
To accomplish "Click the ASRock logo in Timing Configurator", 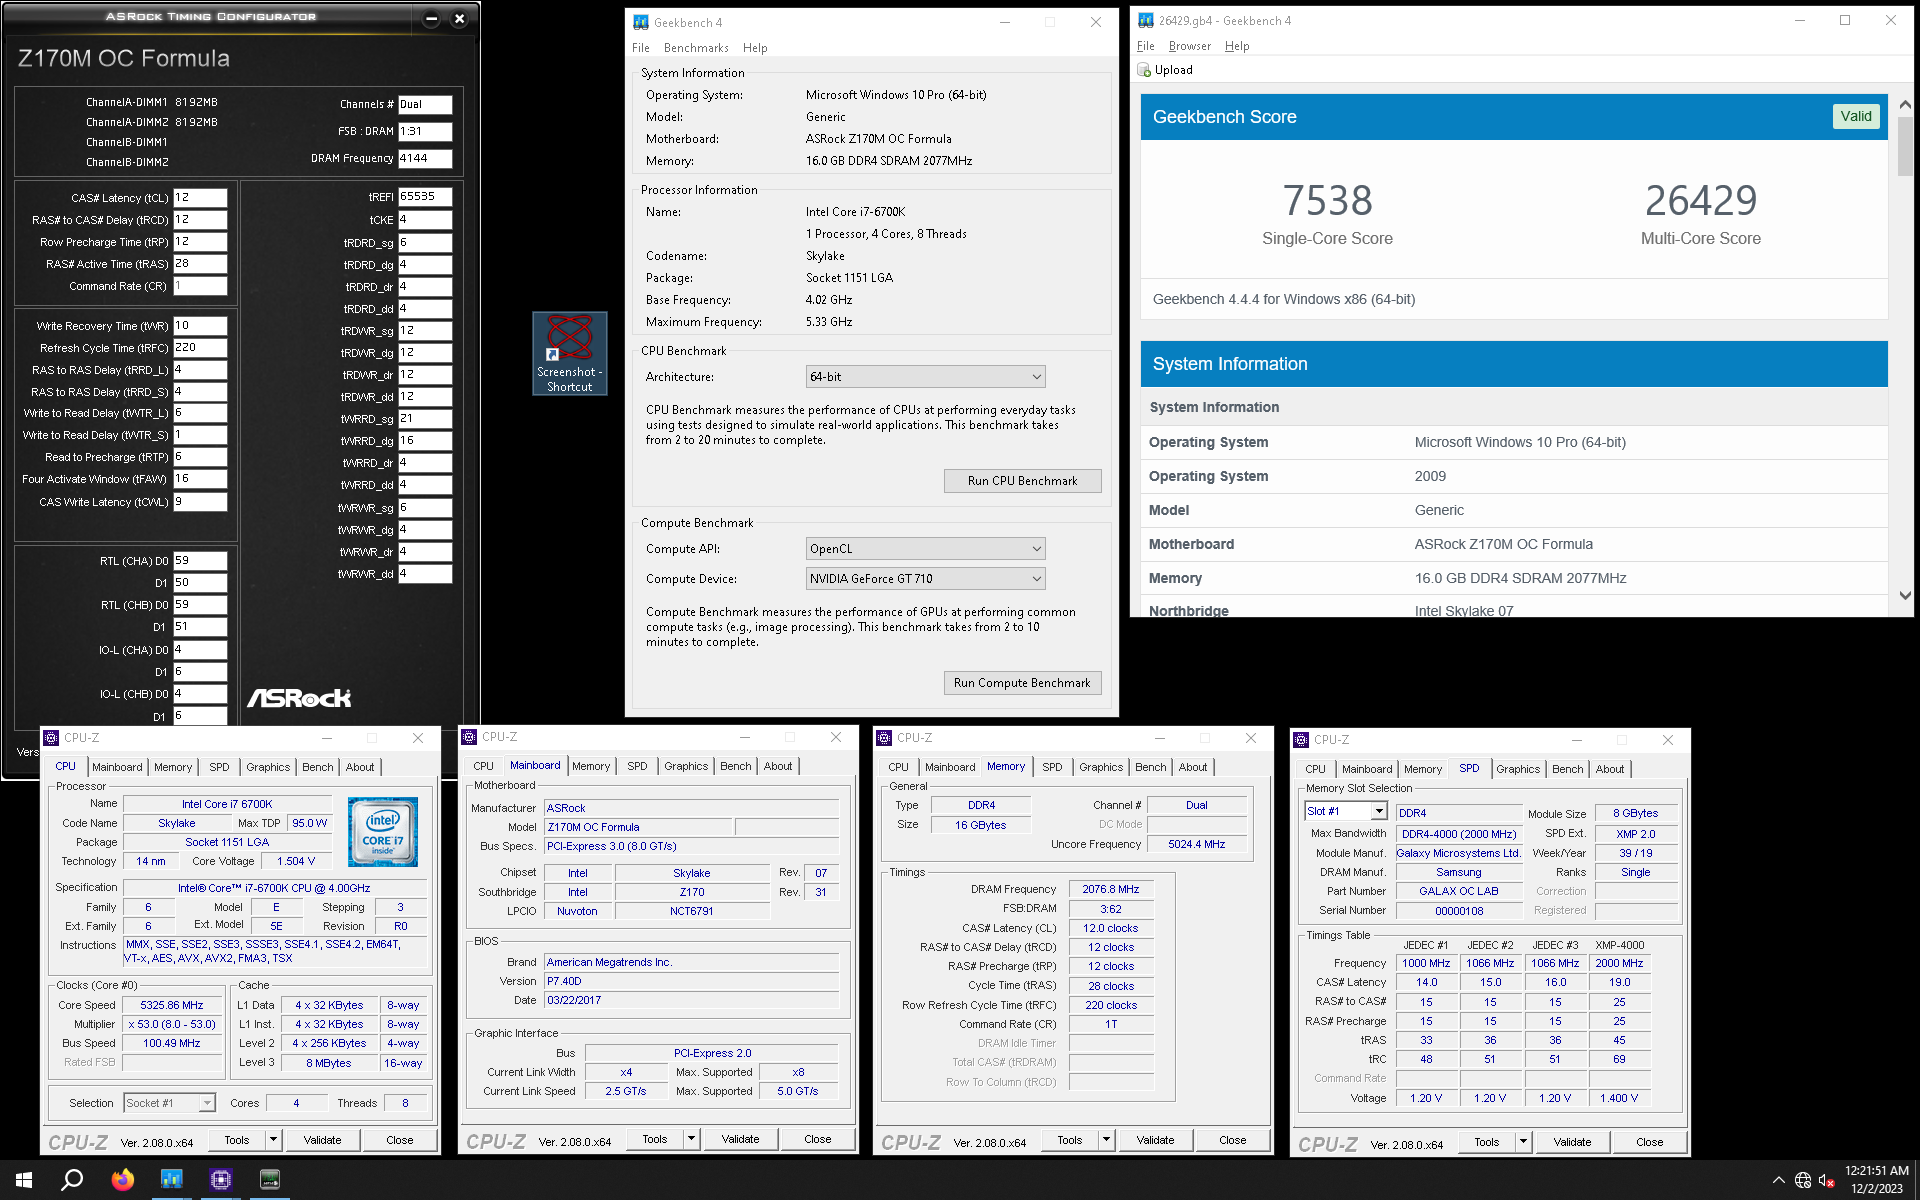I will (x=299, y=698).
